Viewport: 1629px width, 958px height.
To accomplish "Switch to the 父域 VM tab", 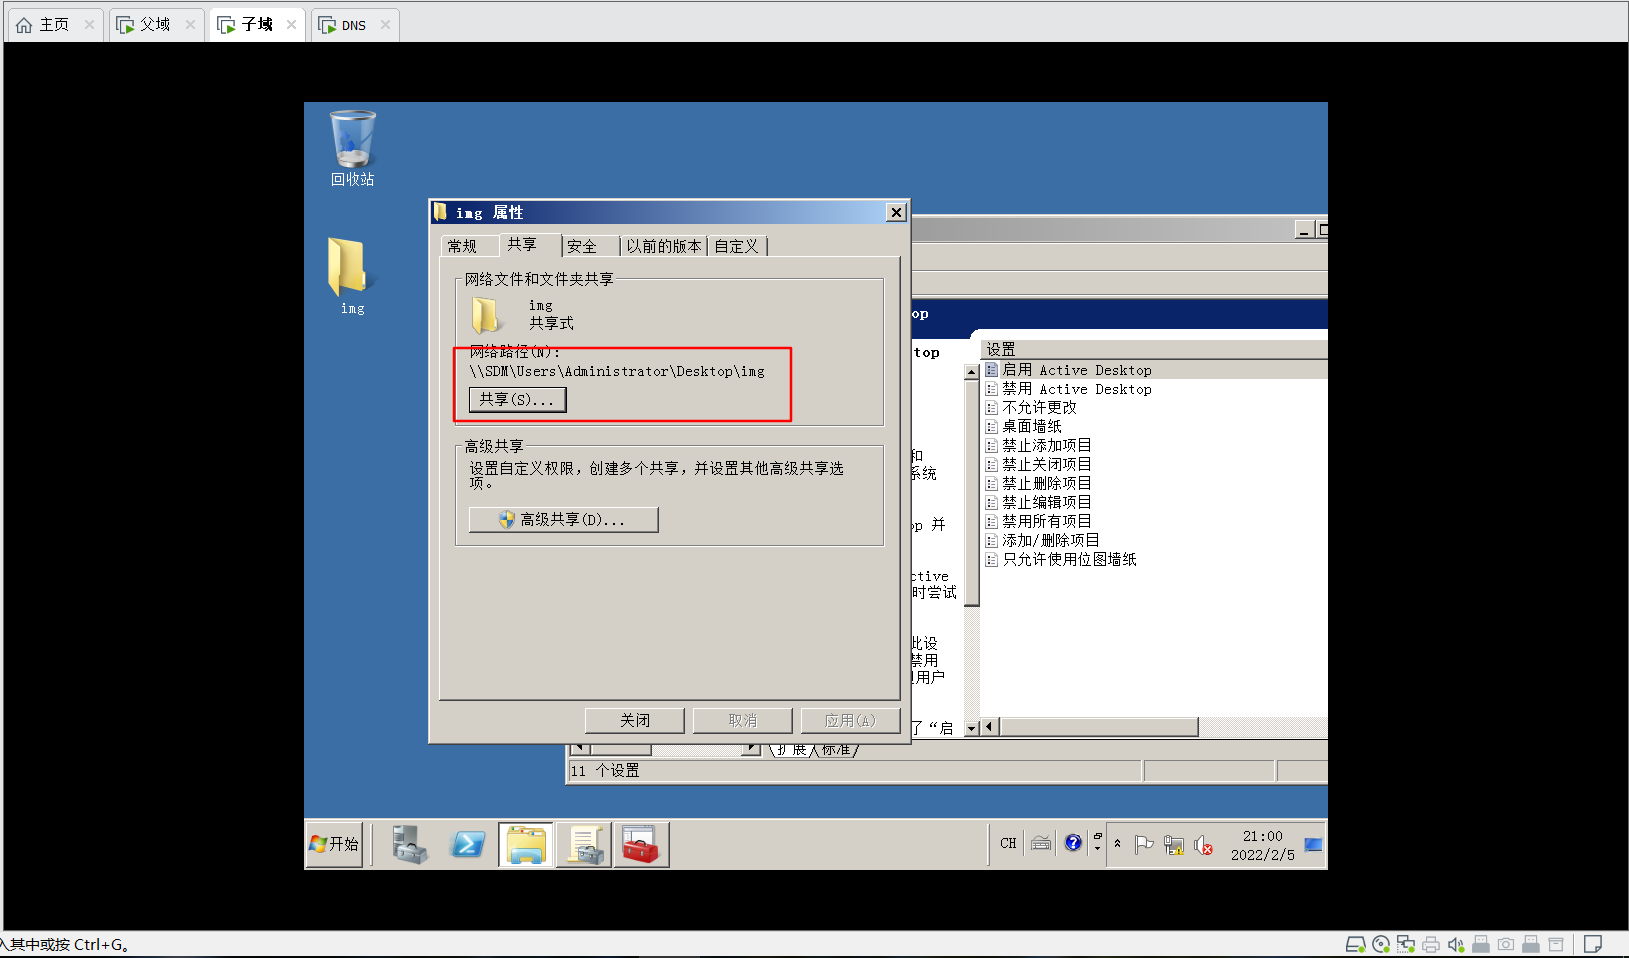I will tap(155, 25).
